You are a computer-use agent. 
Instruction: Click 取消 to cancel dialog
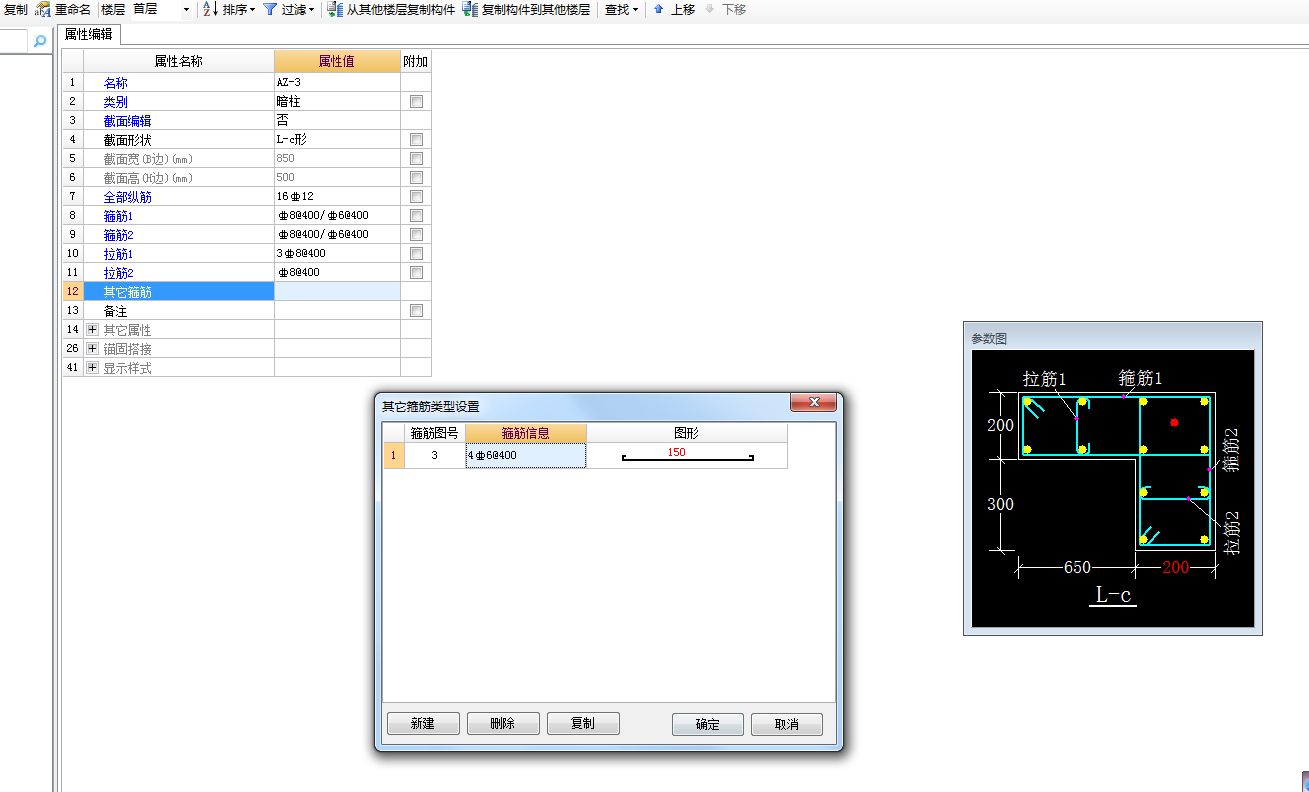coord(787,724)
